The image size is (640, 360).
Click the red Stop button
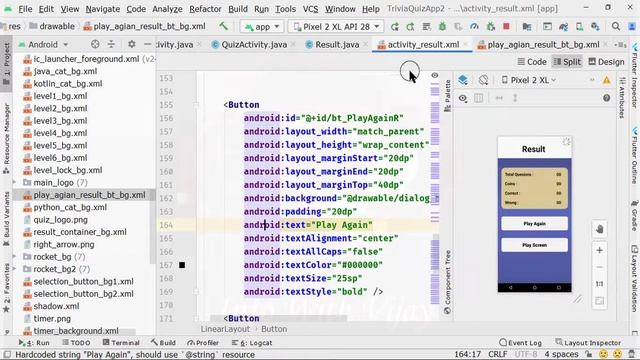(x=506, y=27)
